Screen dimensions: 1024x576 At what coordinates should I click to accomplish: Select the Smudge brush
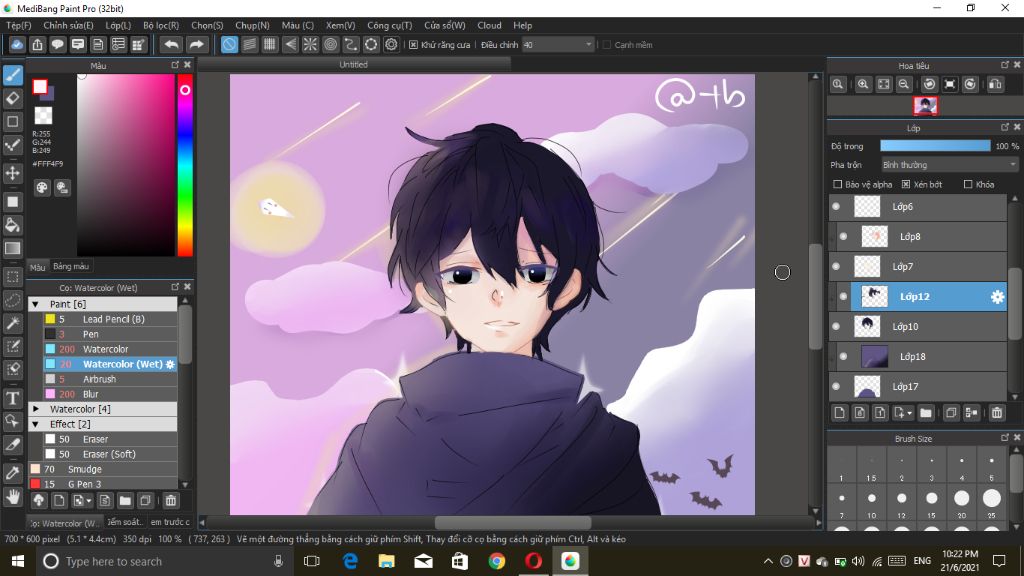[x=103, y=470]
